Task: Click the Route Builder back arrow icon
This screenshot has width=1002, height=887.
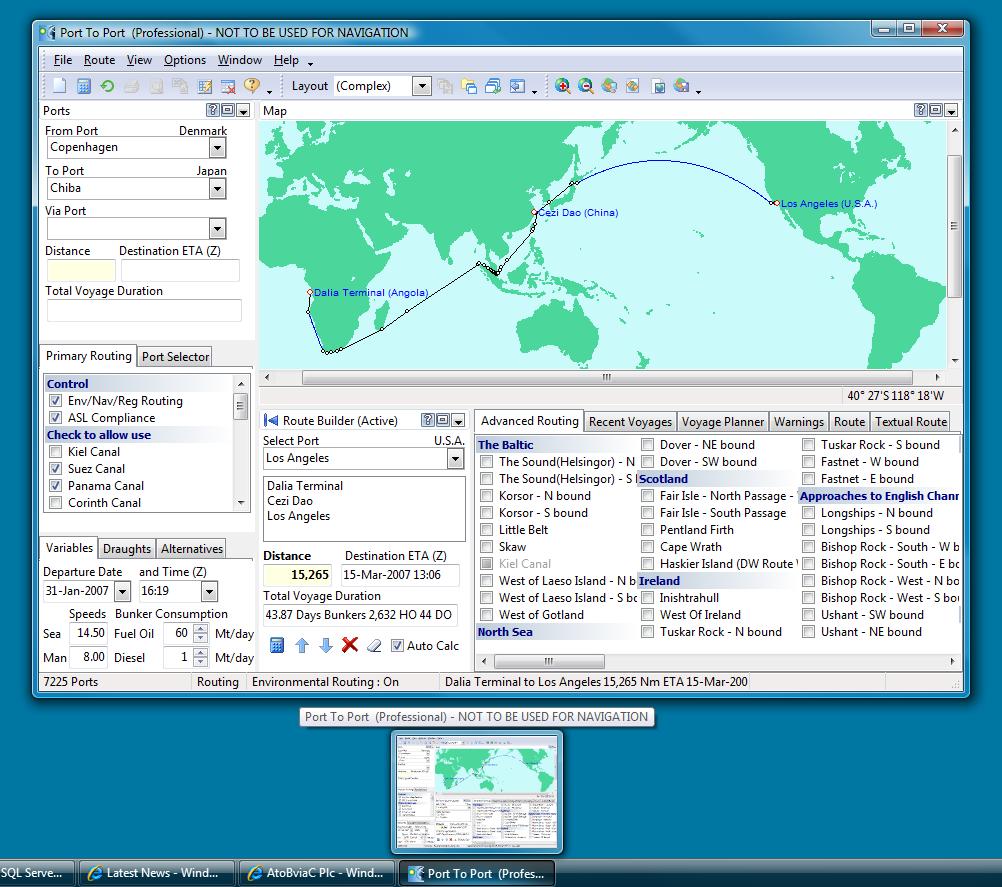Action: pos(271,420)
